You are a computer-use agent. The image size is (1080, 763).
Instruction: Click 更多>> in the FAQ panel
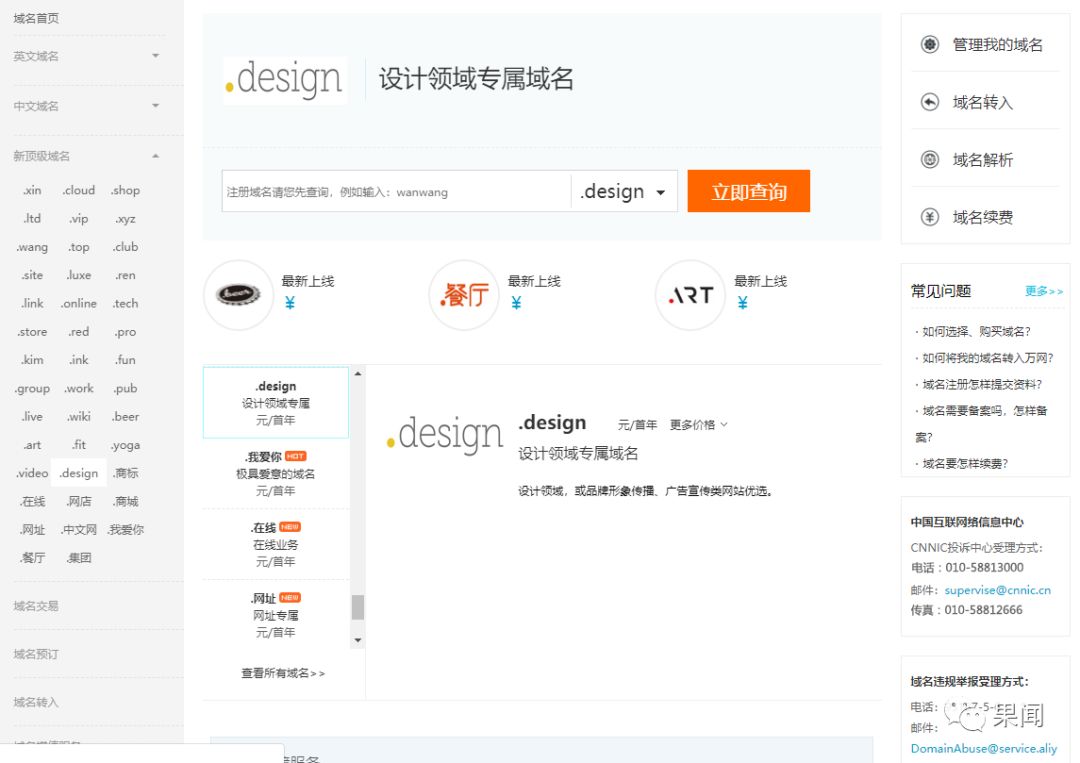point(1043,291)
